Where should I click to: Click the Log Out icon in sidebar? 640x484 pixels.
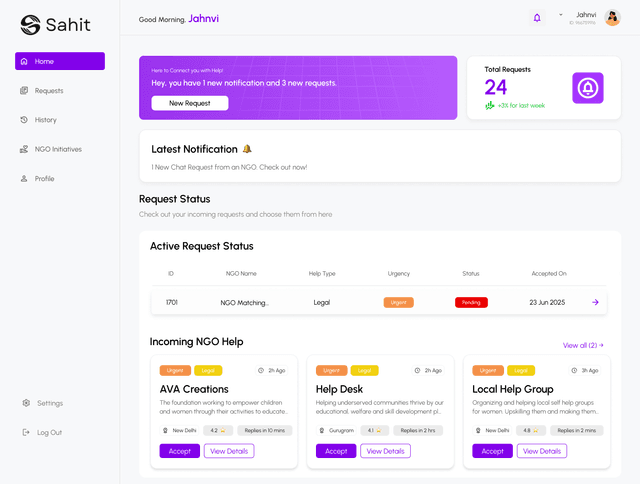pyautogui.click(x=25, y=432)
